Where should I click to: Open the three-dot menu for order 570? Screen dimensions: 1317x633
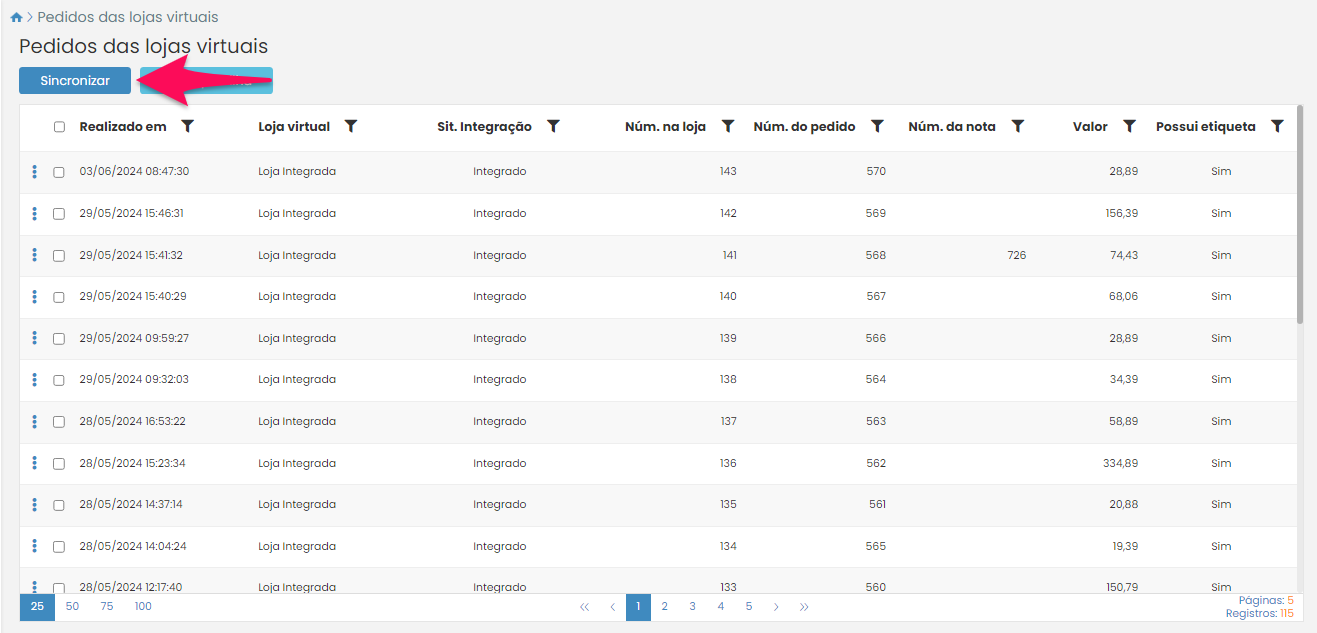[35, 172]
